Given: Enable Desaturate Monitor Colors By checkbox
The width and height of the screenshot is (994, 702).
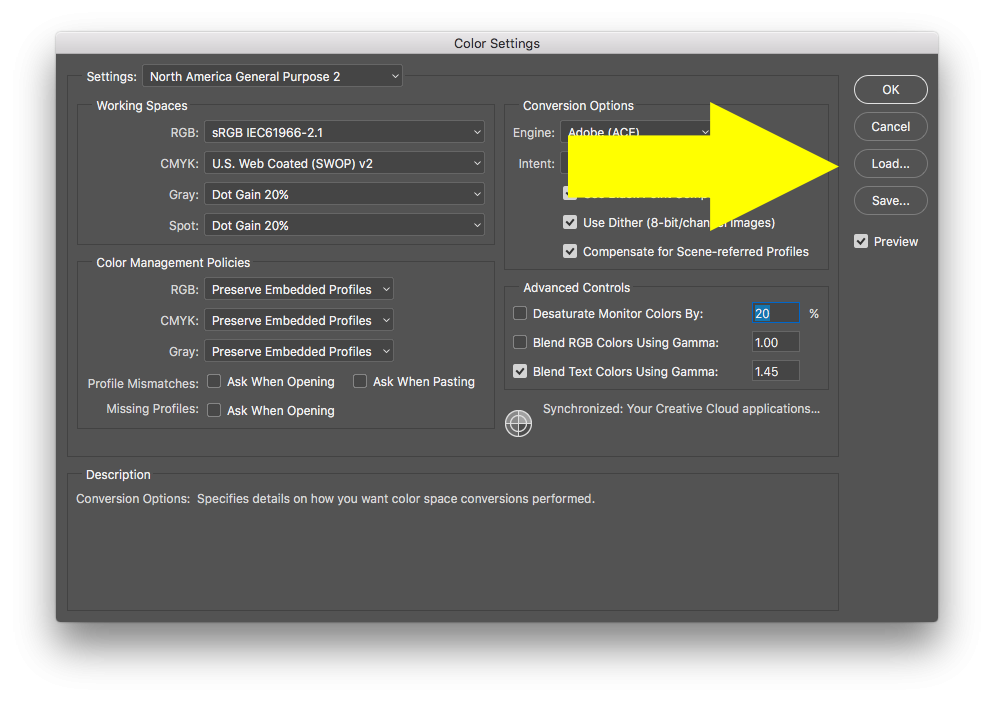Looking at the screenshot, I should [x=520, y=313].
